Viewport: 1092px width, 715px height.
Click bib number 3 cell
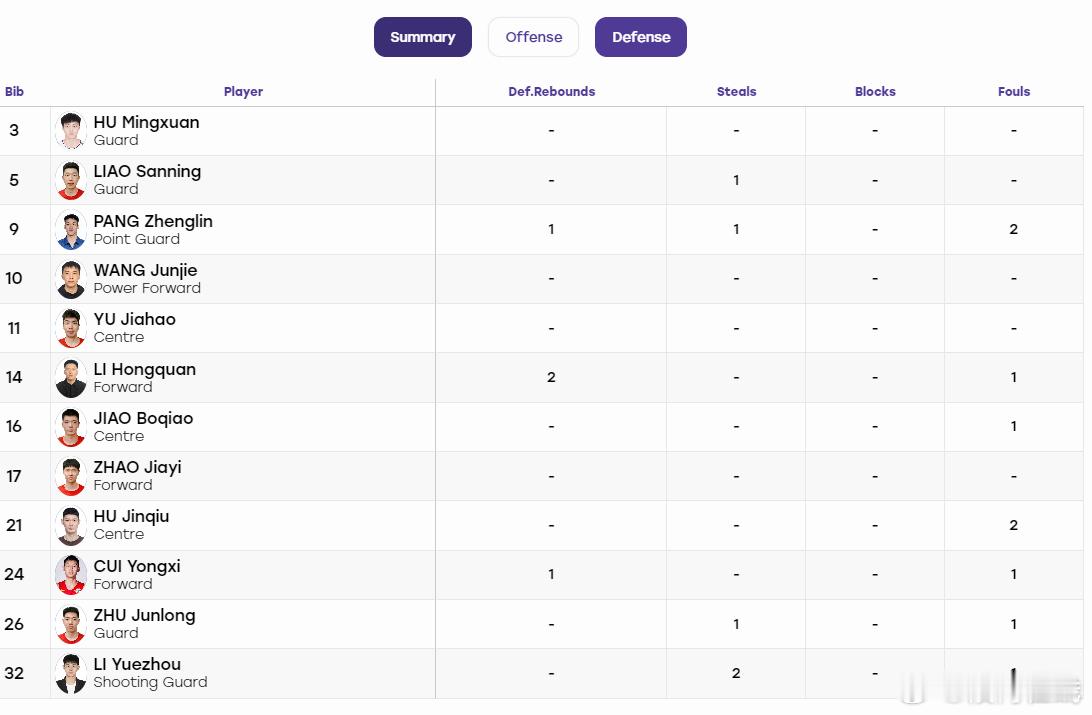tap(14, 131)
